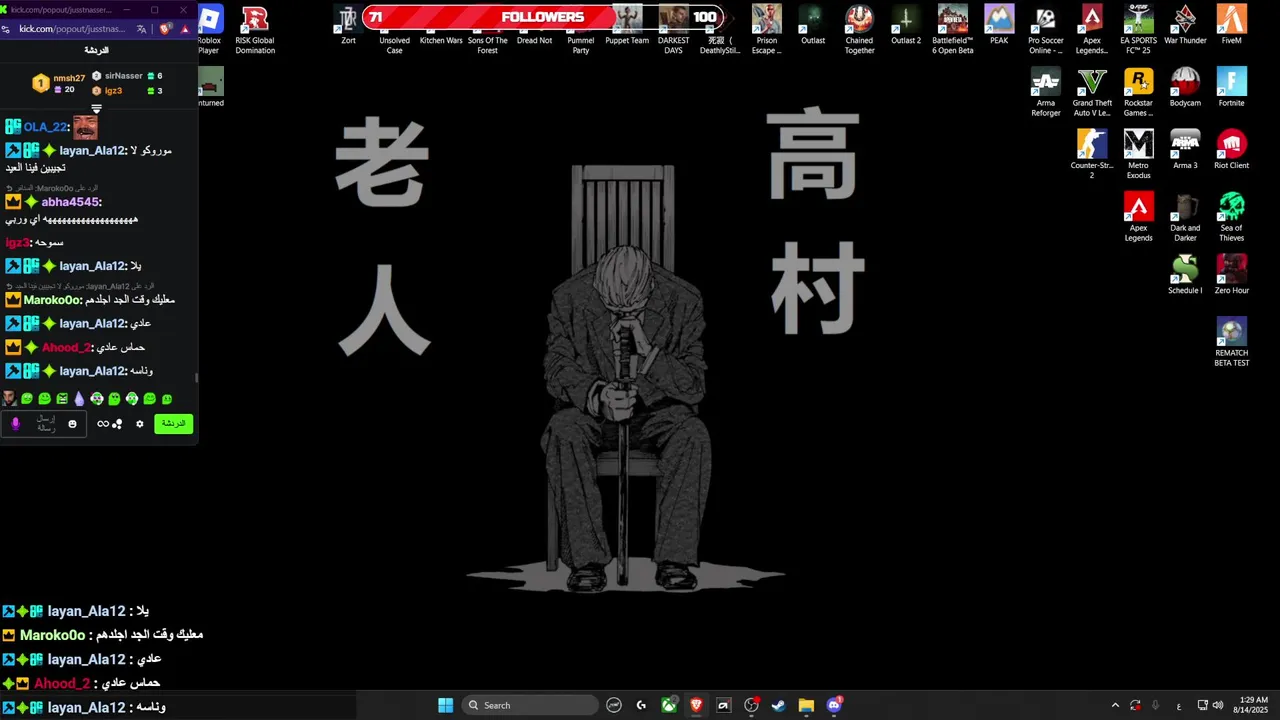Open the Unsolved Case desktop icon
Screen dimensions: 1280x720
pos(394,29)
